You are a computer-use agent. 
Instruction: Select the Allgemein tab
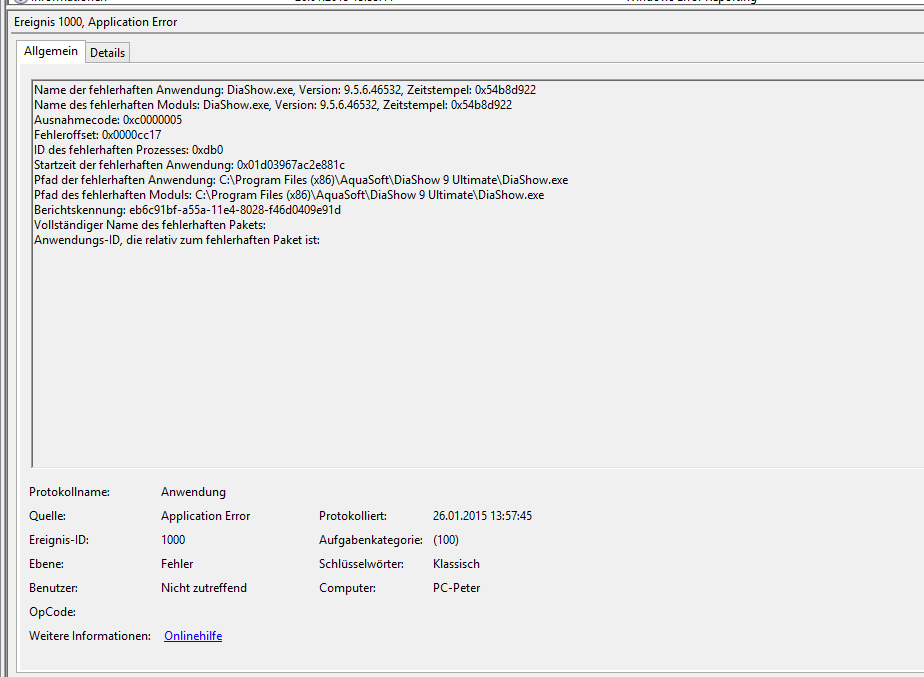tap(51, 51)
